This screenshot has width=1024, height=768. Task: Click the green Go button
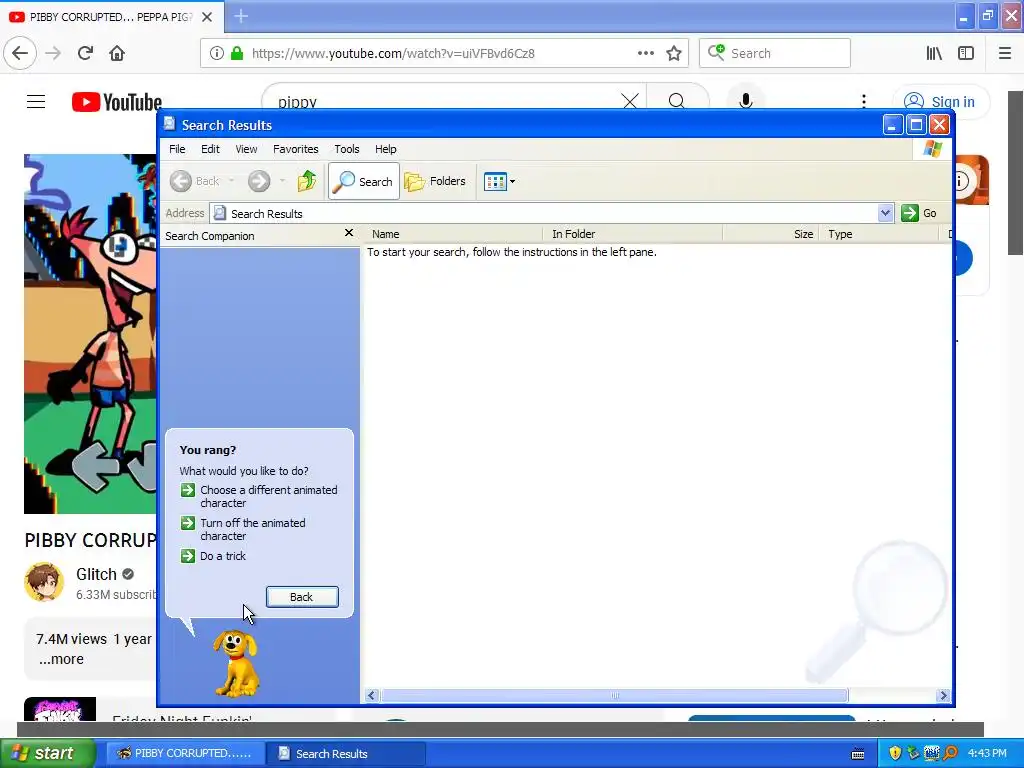[x=919, y=213]
